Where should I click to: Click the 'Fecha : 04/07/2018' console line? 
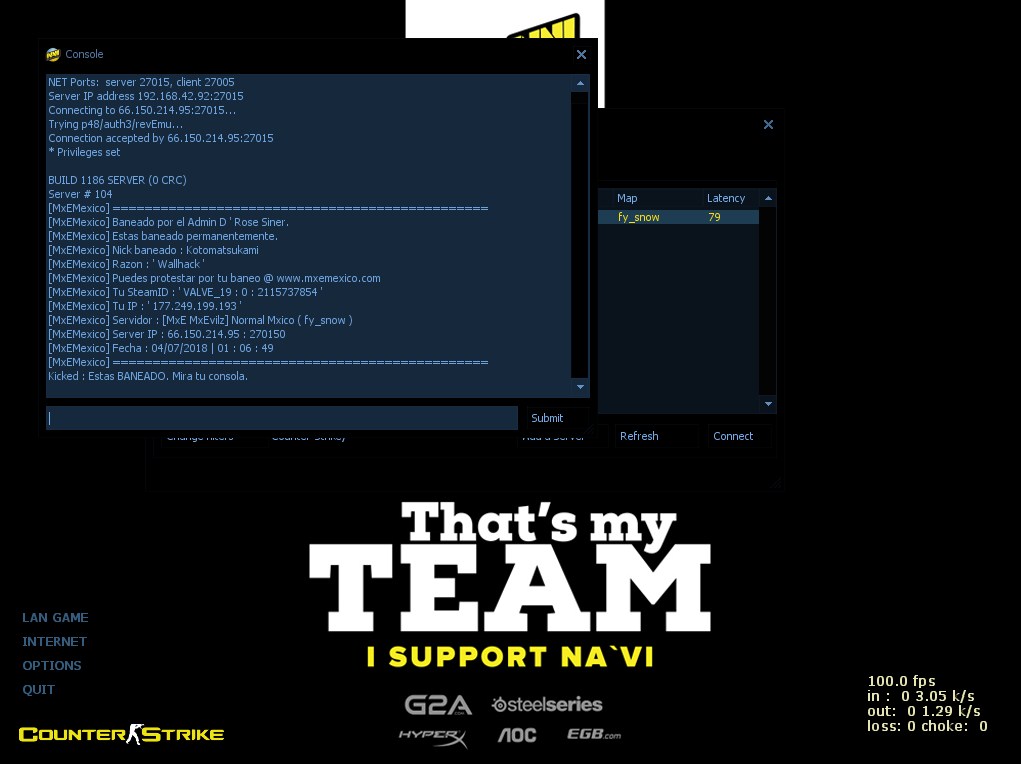[161, 348]
